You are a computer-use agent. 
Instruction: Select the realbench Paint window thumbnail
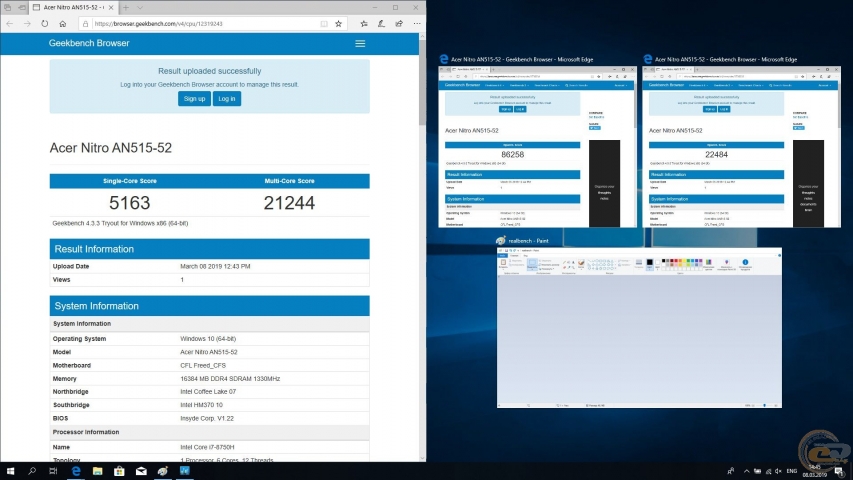(x=639, y=328)
